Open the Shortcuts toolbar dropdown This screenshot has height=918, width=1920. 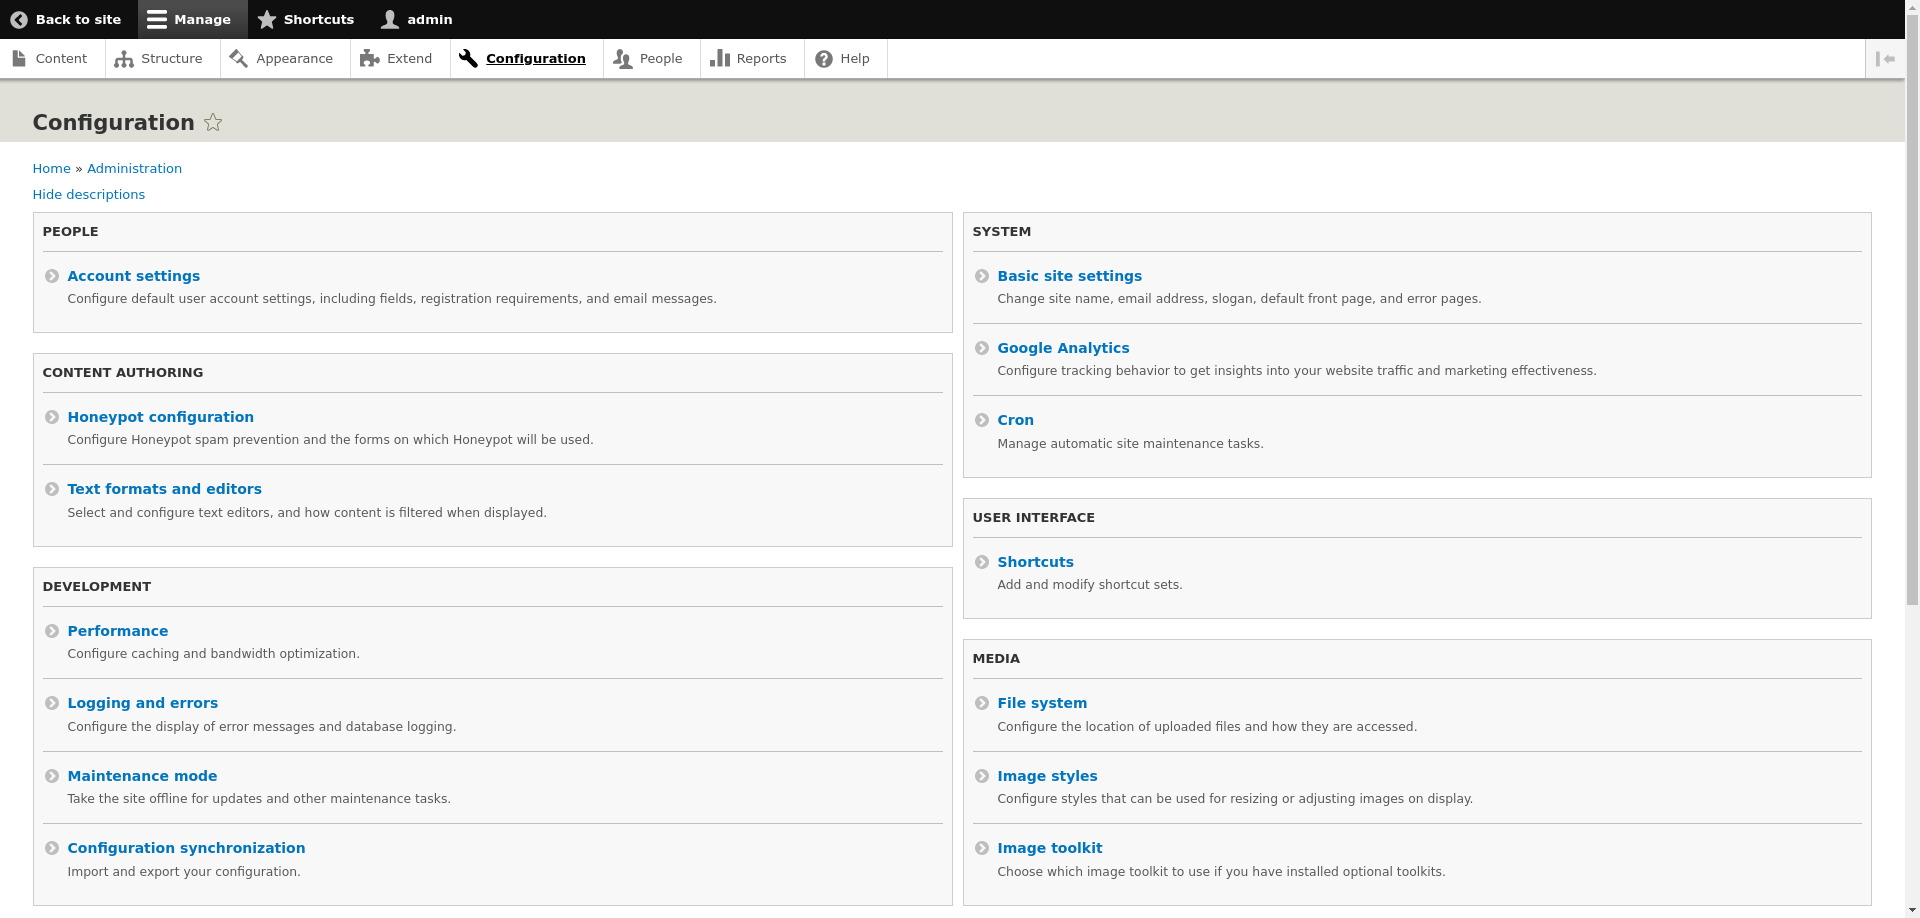[306, 19]
